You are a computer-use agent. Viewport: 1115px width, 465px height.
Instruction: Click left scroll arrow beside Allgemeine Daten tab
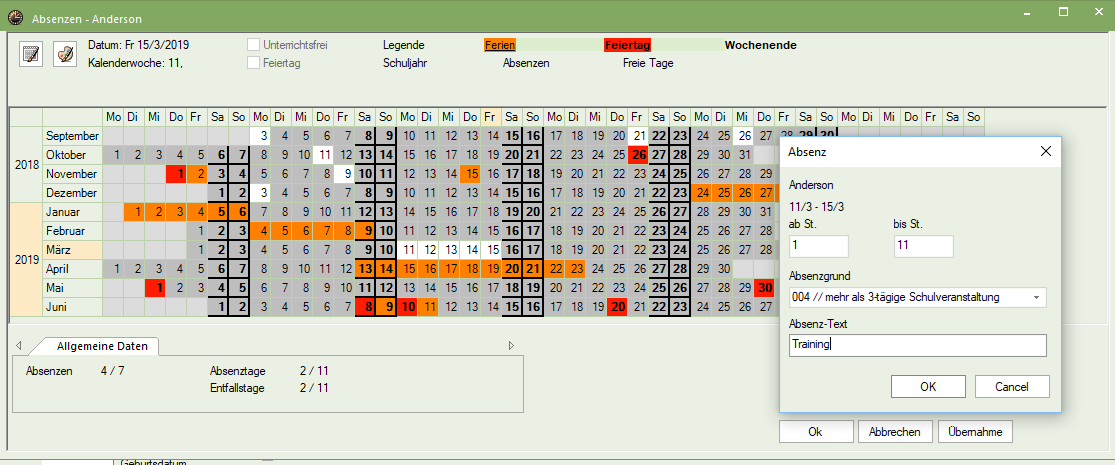tap(18, 346)
